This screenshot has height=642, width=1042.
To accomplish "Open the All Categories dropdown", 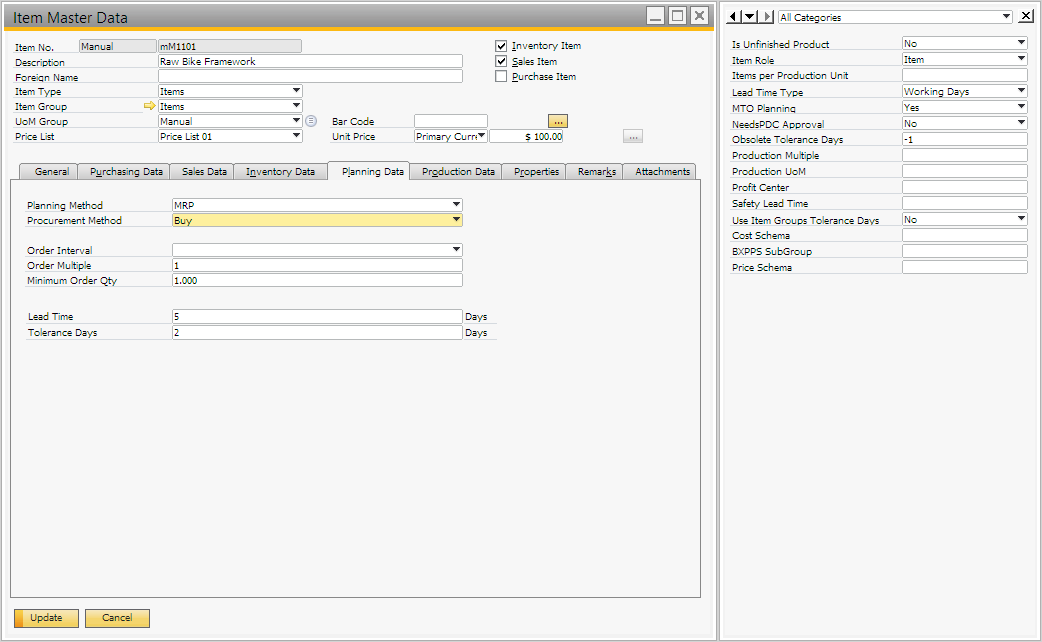I will click(x=1005, y=17).
